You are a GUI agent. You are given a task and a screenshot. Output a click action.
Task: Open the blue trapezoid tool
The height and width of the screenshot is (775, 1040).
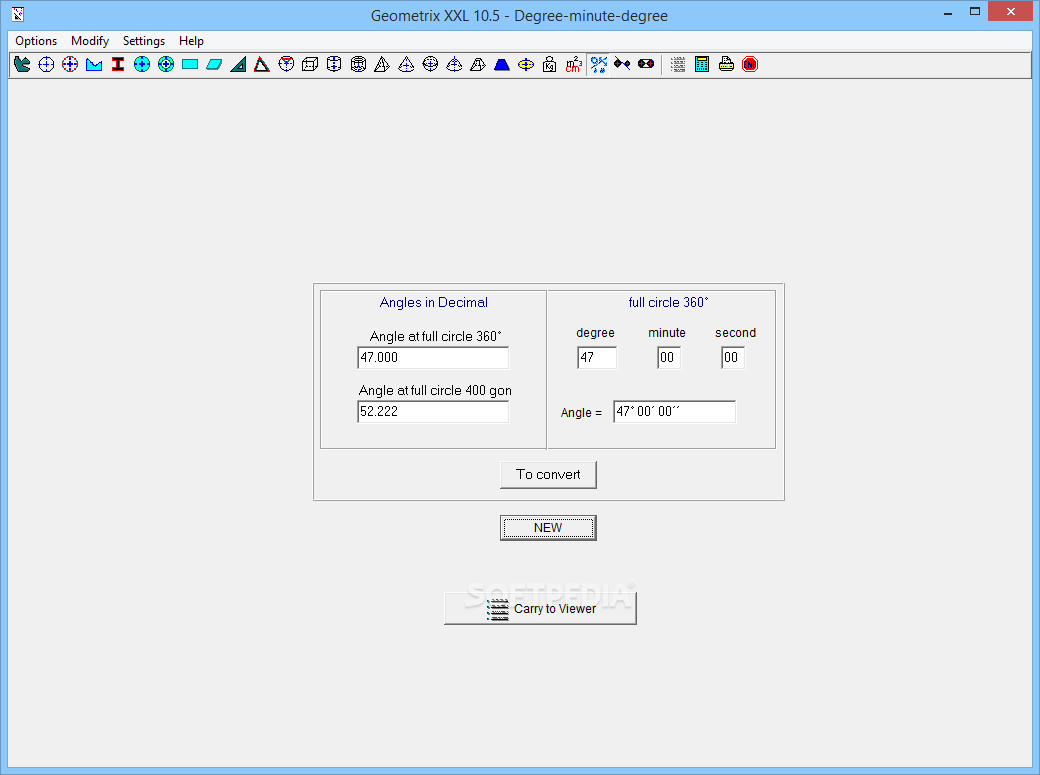coord(502,64)
